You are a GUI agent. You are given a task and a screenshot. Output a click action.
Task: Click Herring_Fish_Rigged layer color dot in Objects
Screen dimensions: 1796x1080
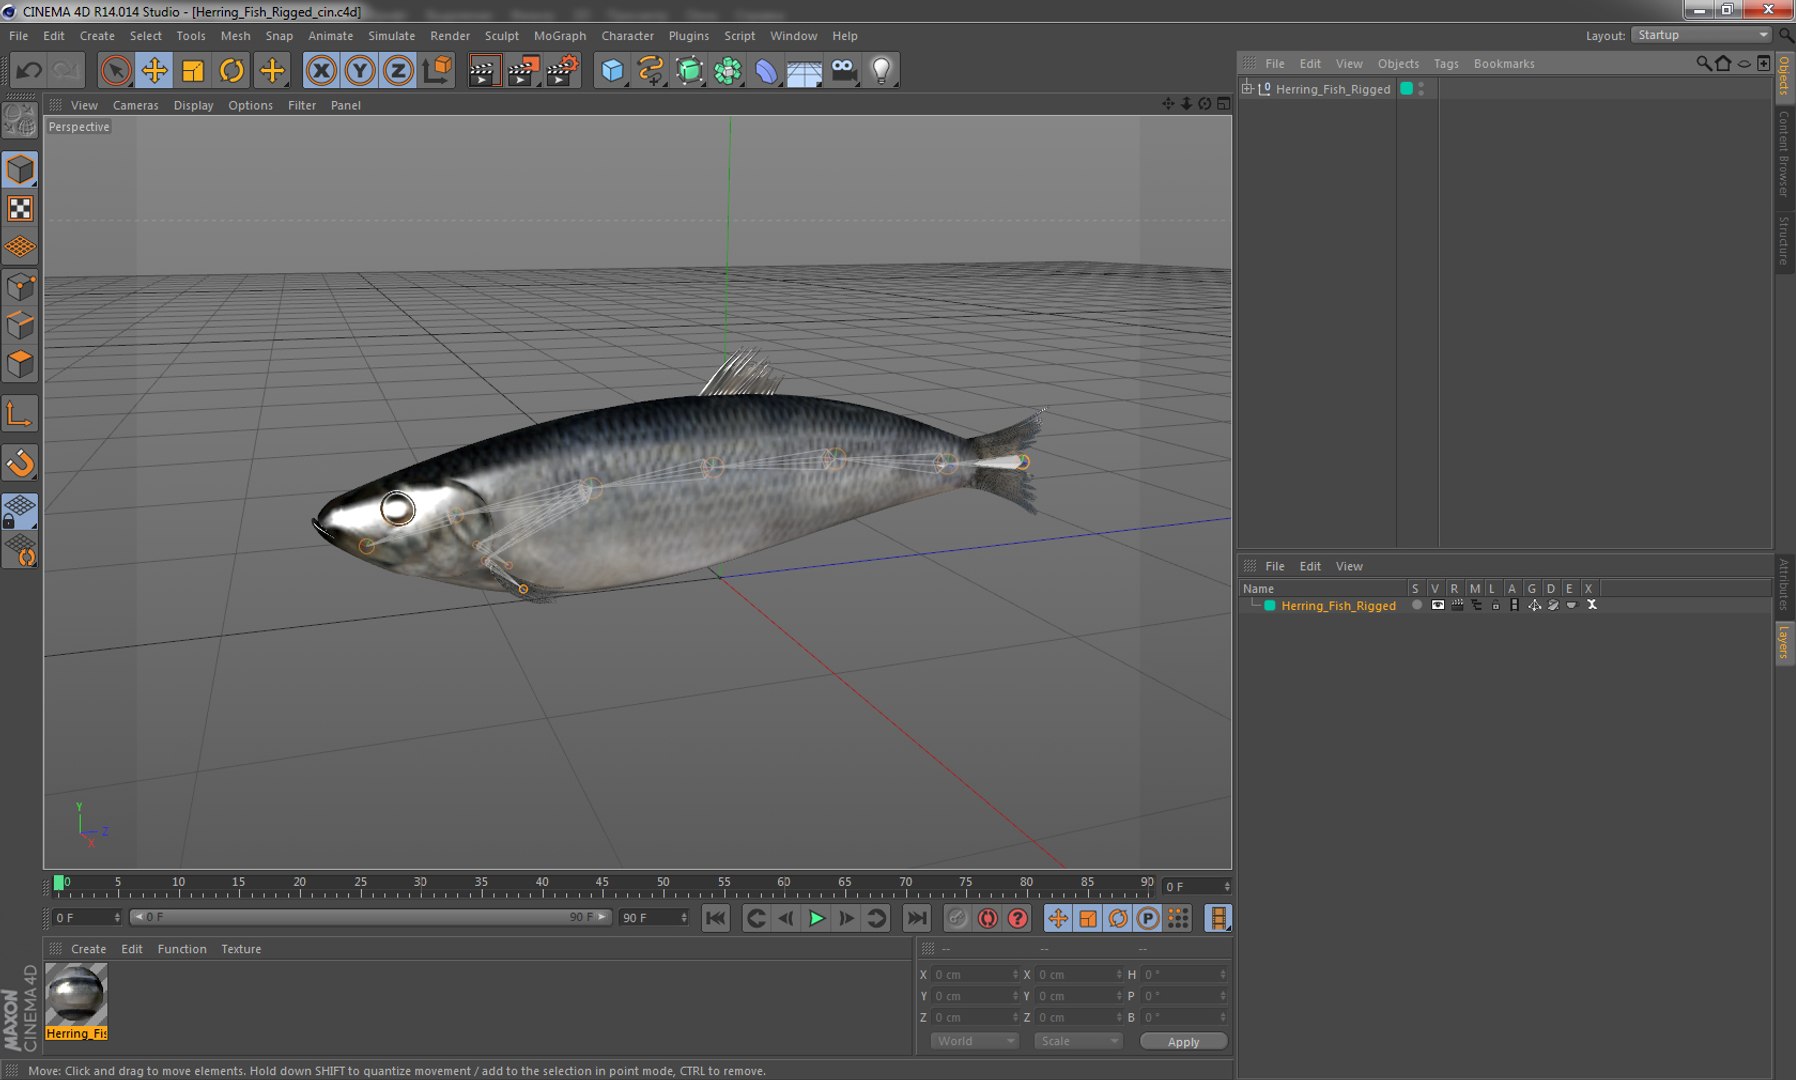1406,89
